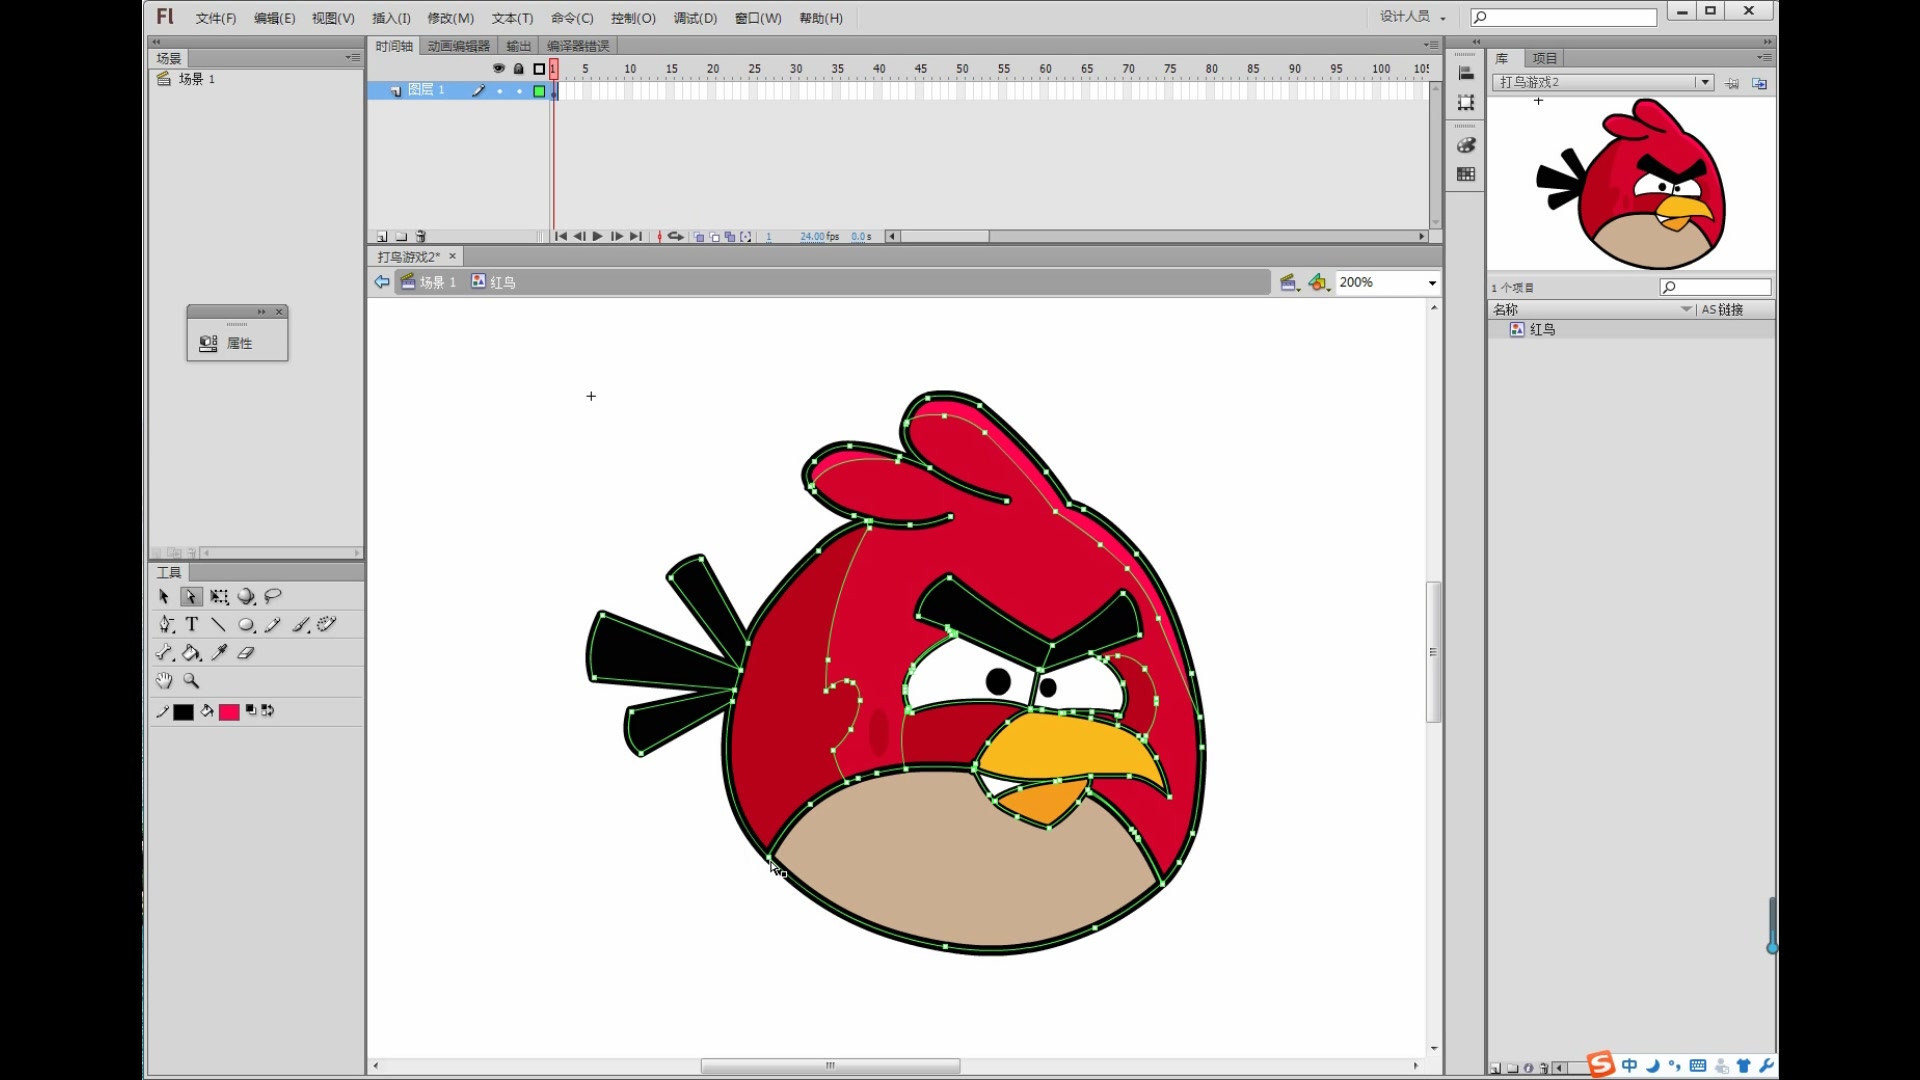Viewport: 1920px width, 1080px height.
Task: Select the Pencil tool
Action: click(x=273, y=625)
